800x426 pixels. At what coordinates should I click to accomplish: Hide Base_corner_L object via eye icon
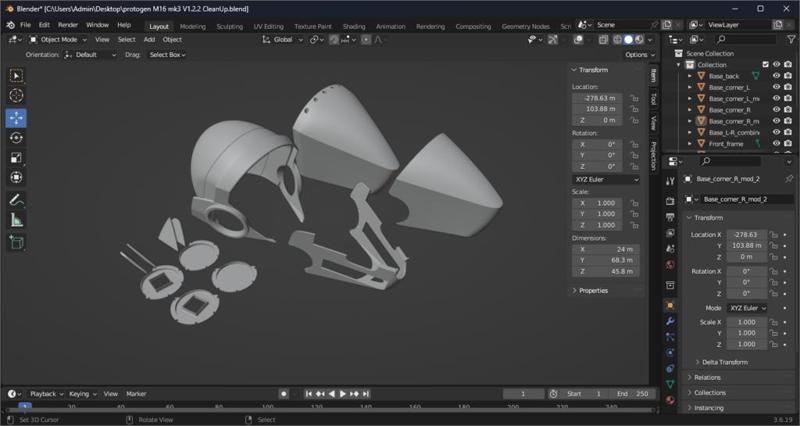[x=777, y=87]
